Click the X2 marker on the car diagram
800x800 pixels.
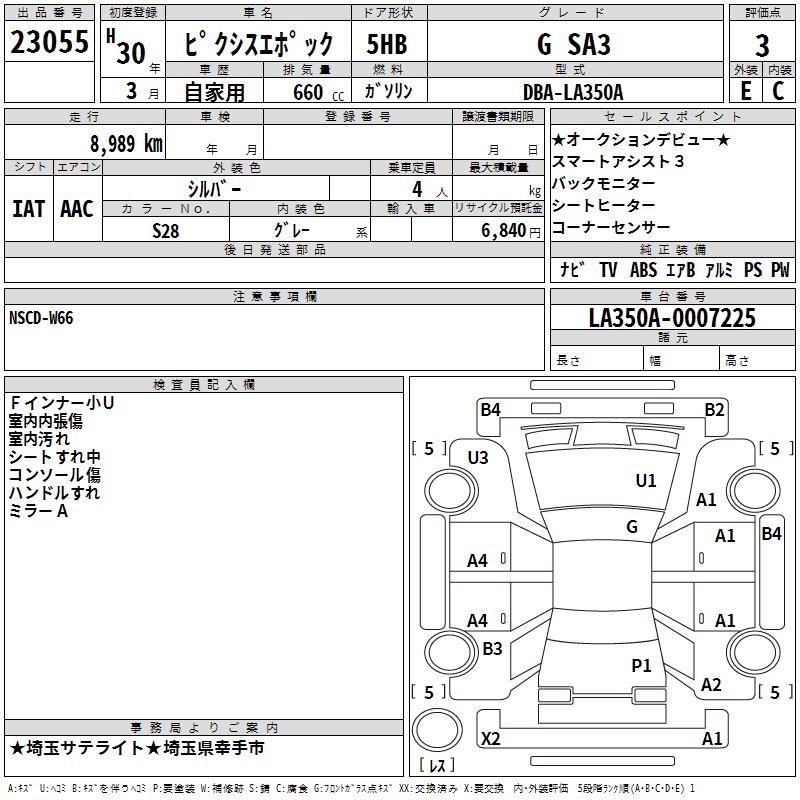[490, 739]
